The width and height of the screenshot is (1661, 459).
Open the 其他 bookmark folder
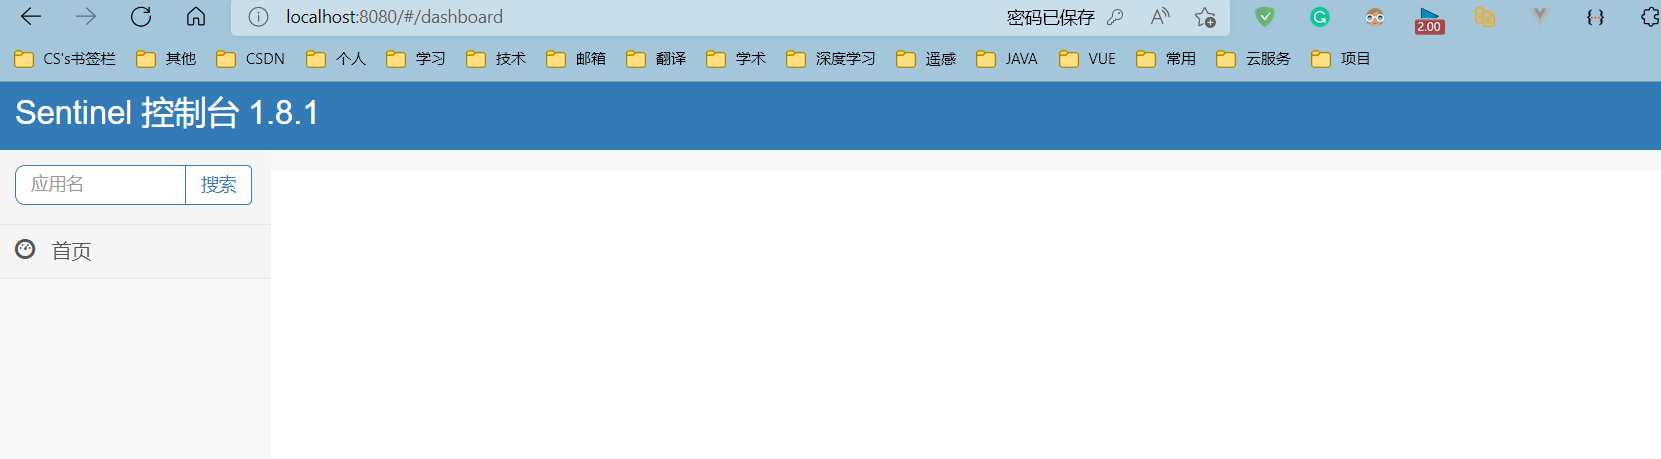point(166,59)
